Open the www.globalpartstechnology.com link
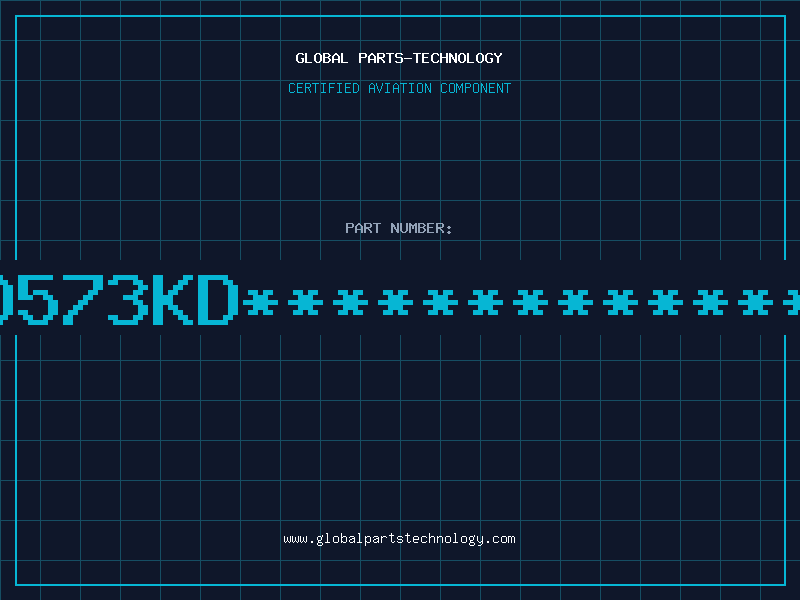 click(x=399, y=539)
